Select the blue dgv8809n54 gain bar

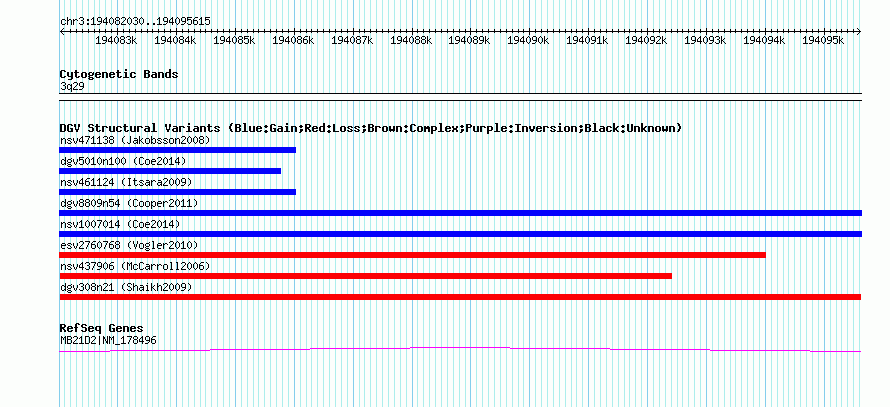click(x=460, y=213)
